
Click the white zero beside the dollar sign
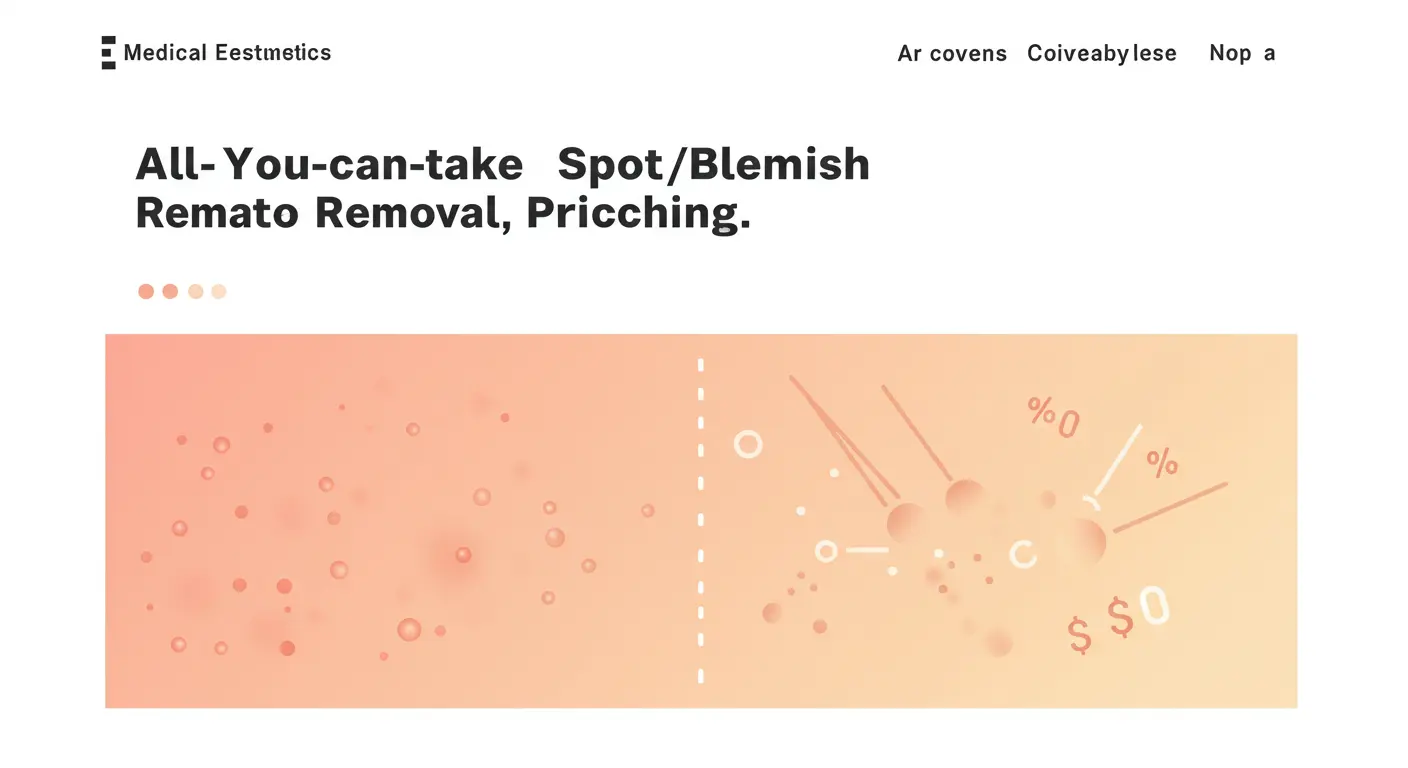pos(1153,607)
